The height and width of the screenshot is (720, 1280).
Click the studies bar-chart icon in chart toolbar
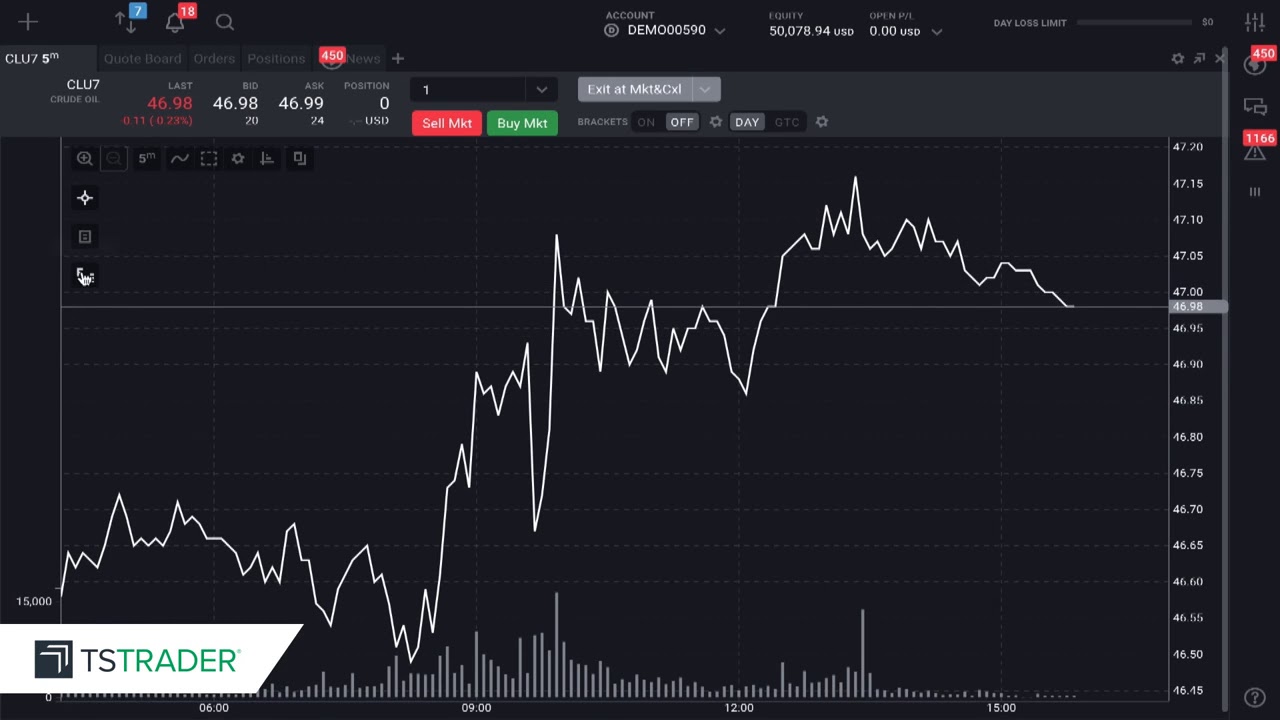click(x=267, y=158)
